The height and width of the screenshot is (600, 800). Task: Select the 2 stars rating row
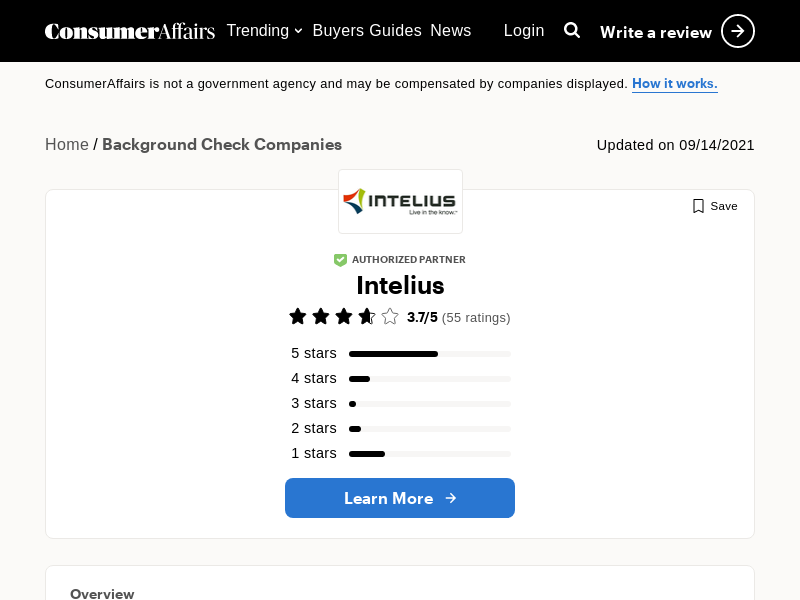click(x=401, y=429)
